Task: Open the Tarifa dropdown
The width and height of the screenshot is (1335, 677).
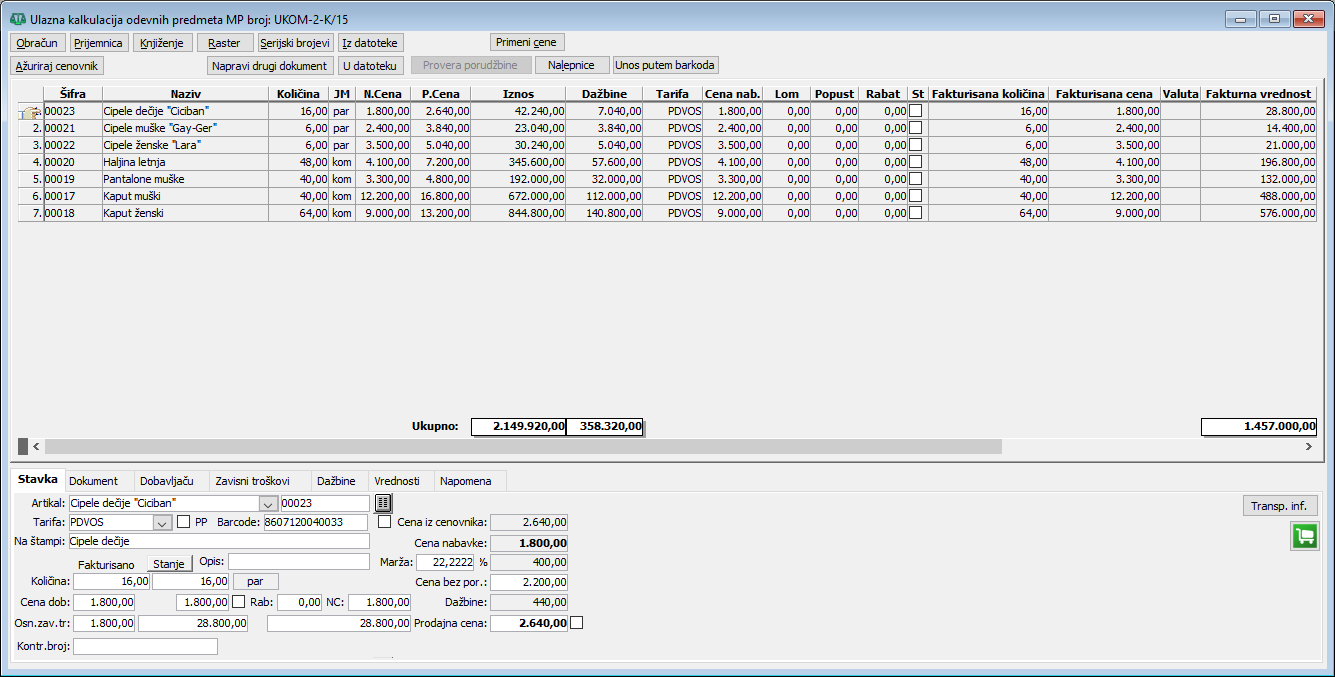Action: point(162,522)
